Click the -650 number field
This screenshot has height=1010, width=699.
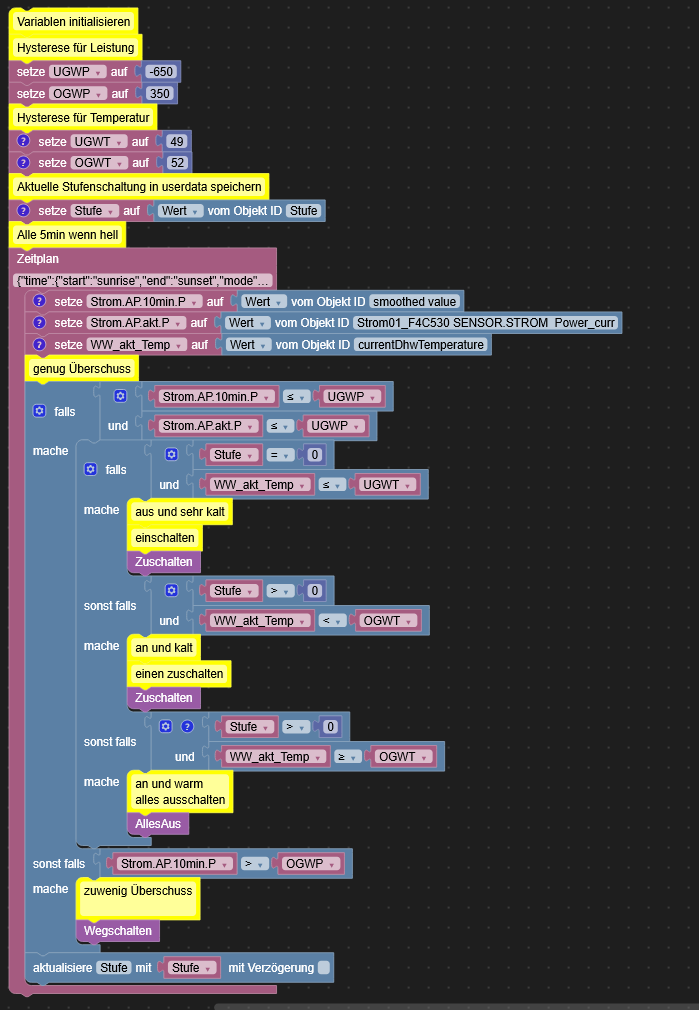[160, 72]
